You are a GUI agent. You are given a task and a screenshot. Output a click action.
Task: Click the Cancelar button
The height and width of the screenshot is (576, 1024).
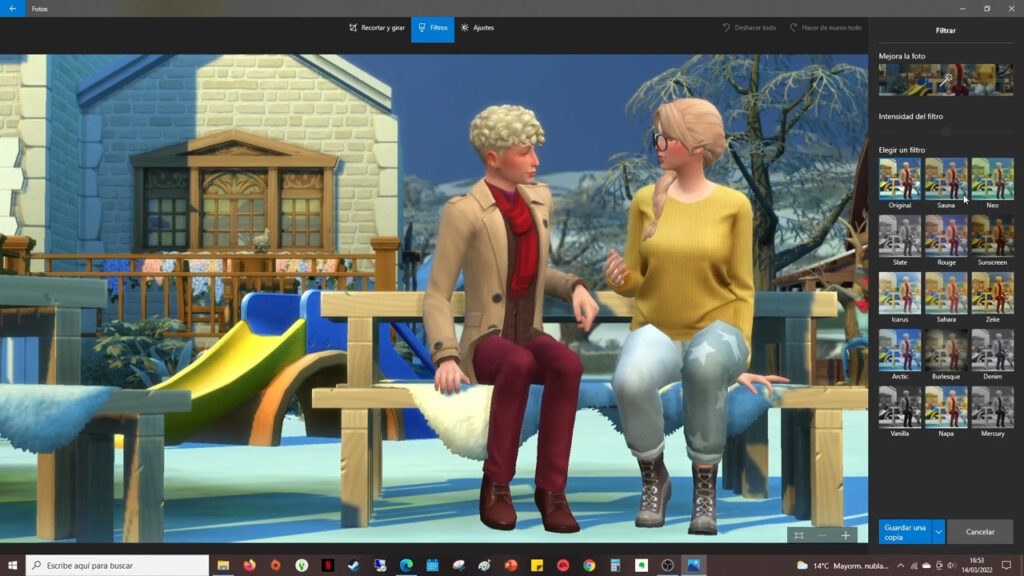[x=980, y=532]
